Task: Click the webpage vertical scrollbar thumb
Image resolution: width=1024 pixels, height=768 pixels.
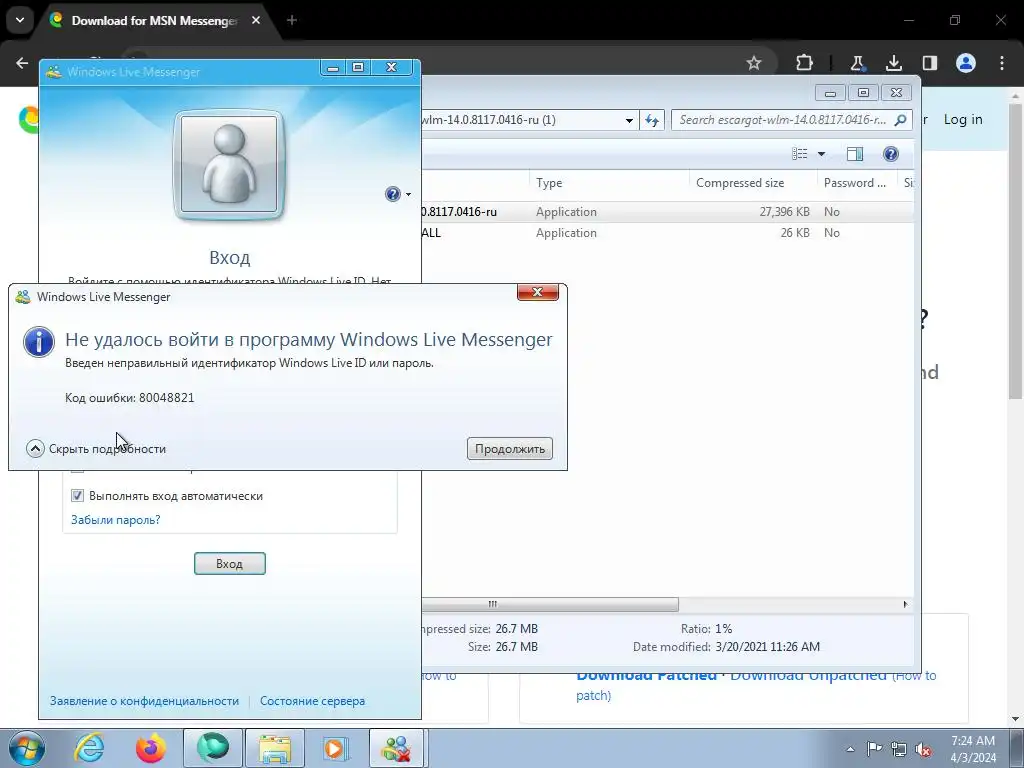Action: (1016, 250)
